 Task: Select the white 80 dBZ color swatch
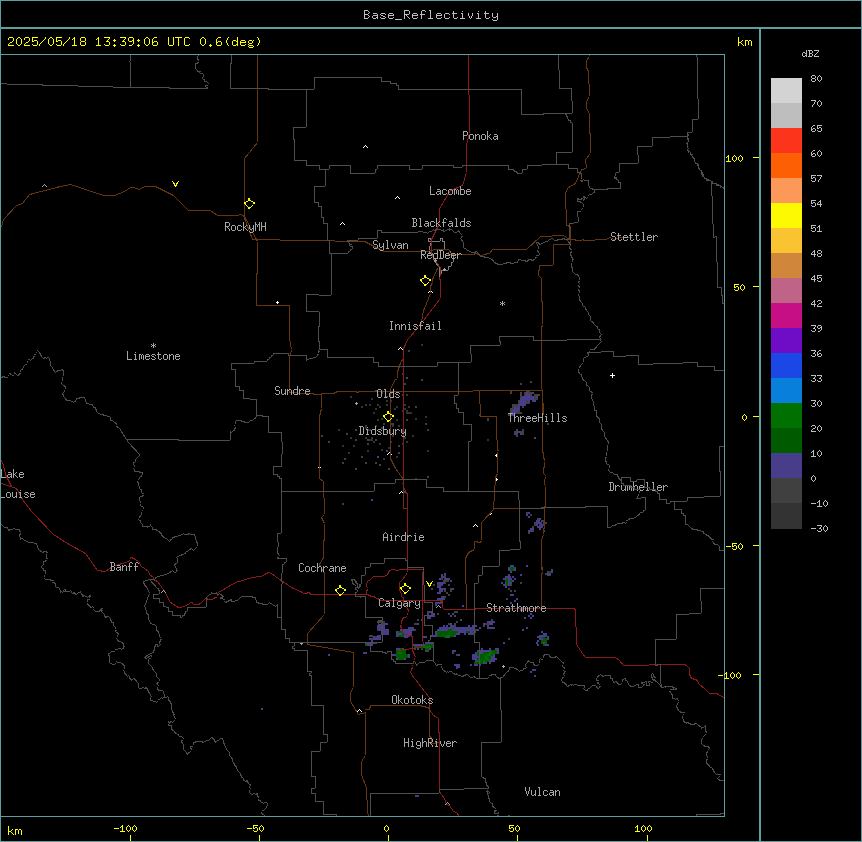tap(786, 91)
